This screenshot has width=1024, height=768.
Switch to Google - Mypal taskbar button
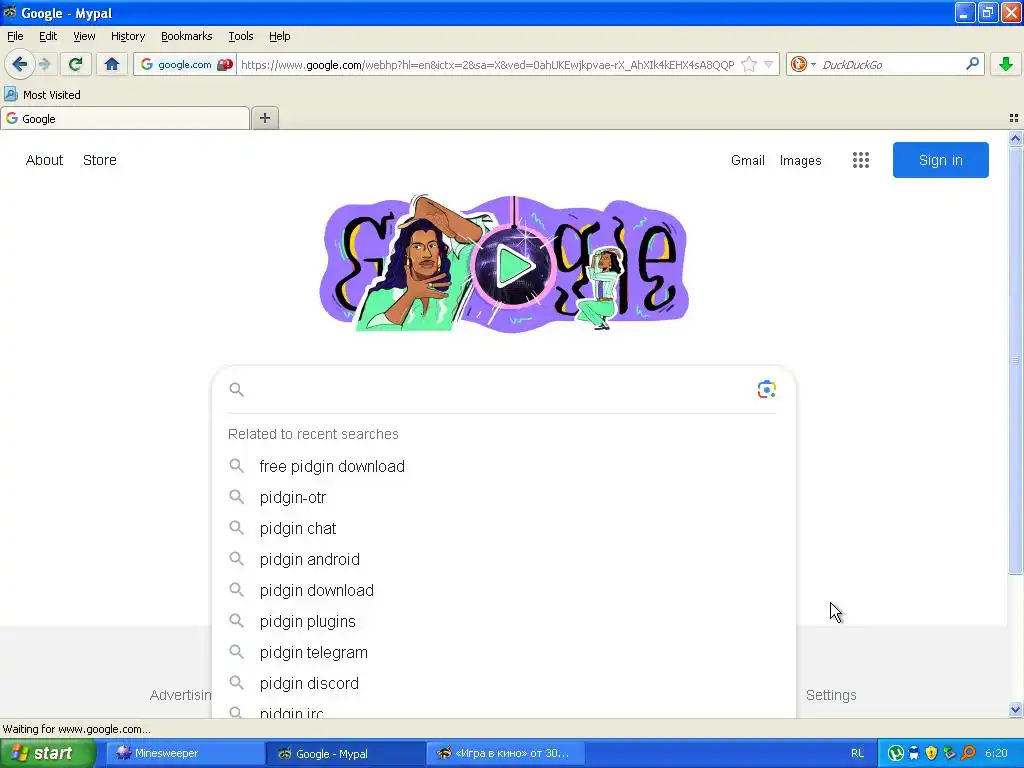(345, 753)
